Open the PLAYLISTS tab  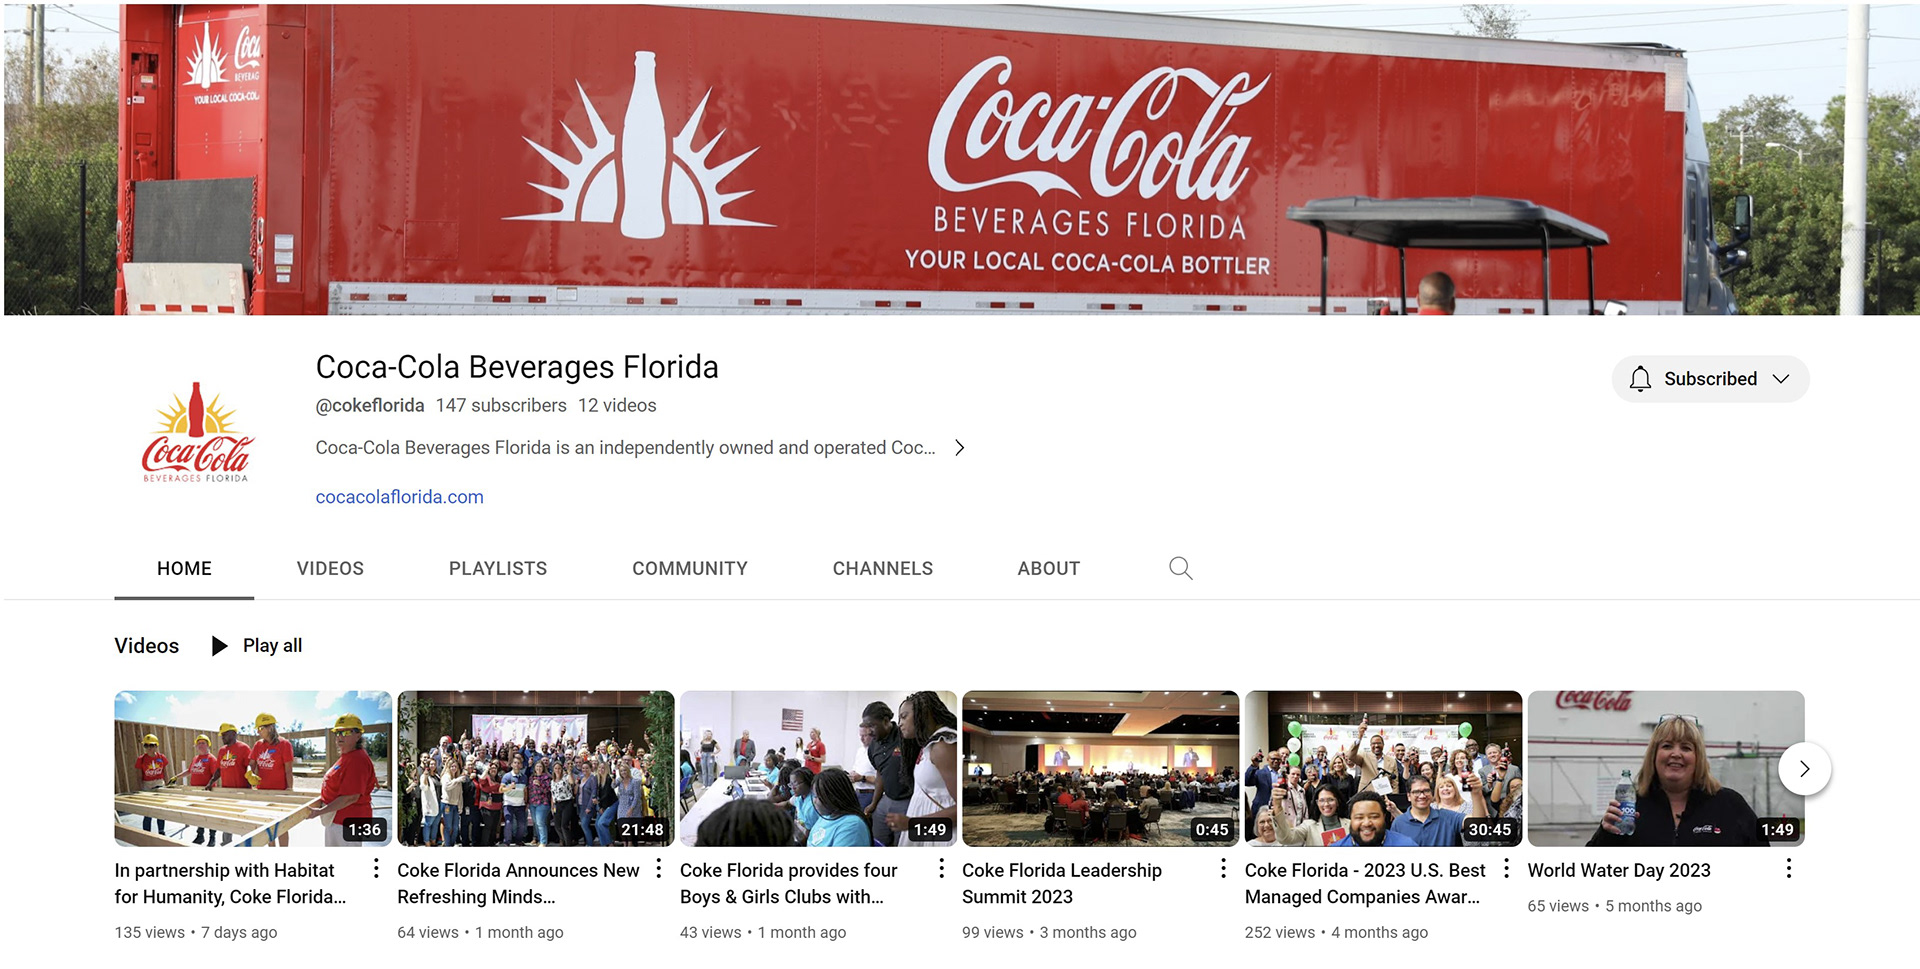pyautogui.click(x=498, y=568)
